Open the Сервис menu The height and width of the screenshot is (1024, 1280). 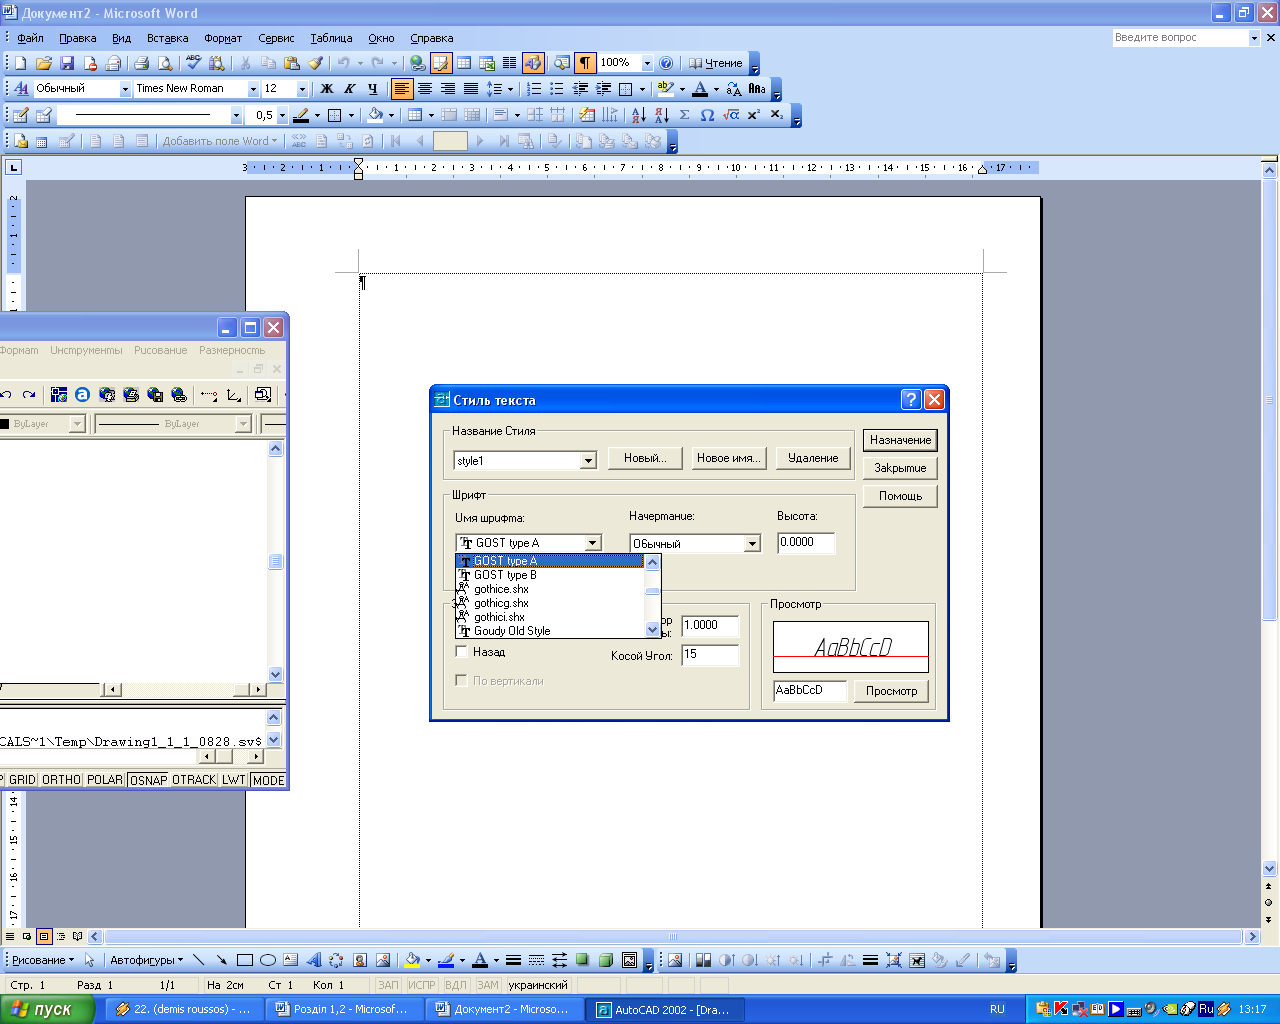tap(276, 38)
